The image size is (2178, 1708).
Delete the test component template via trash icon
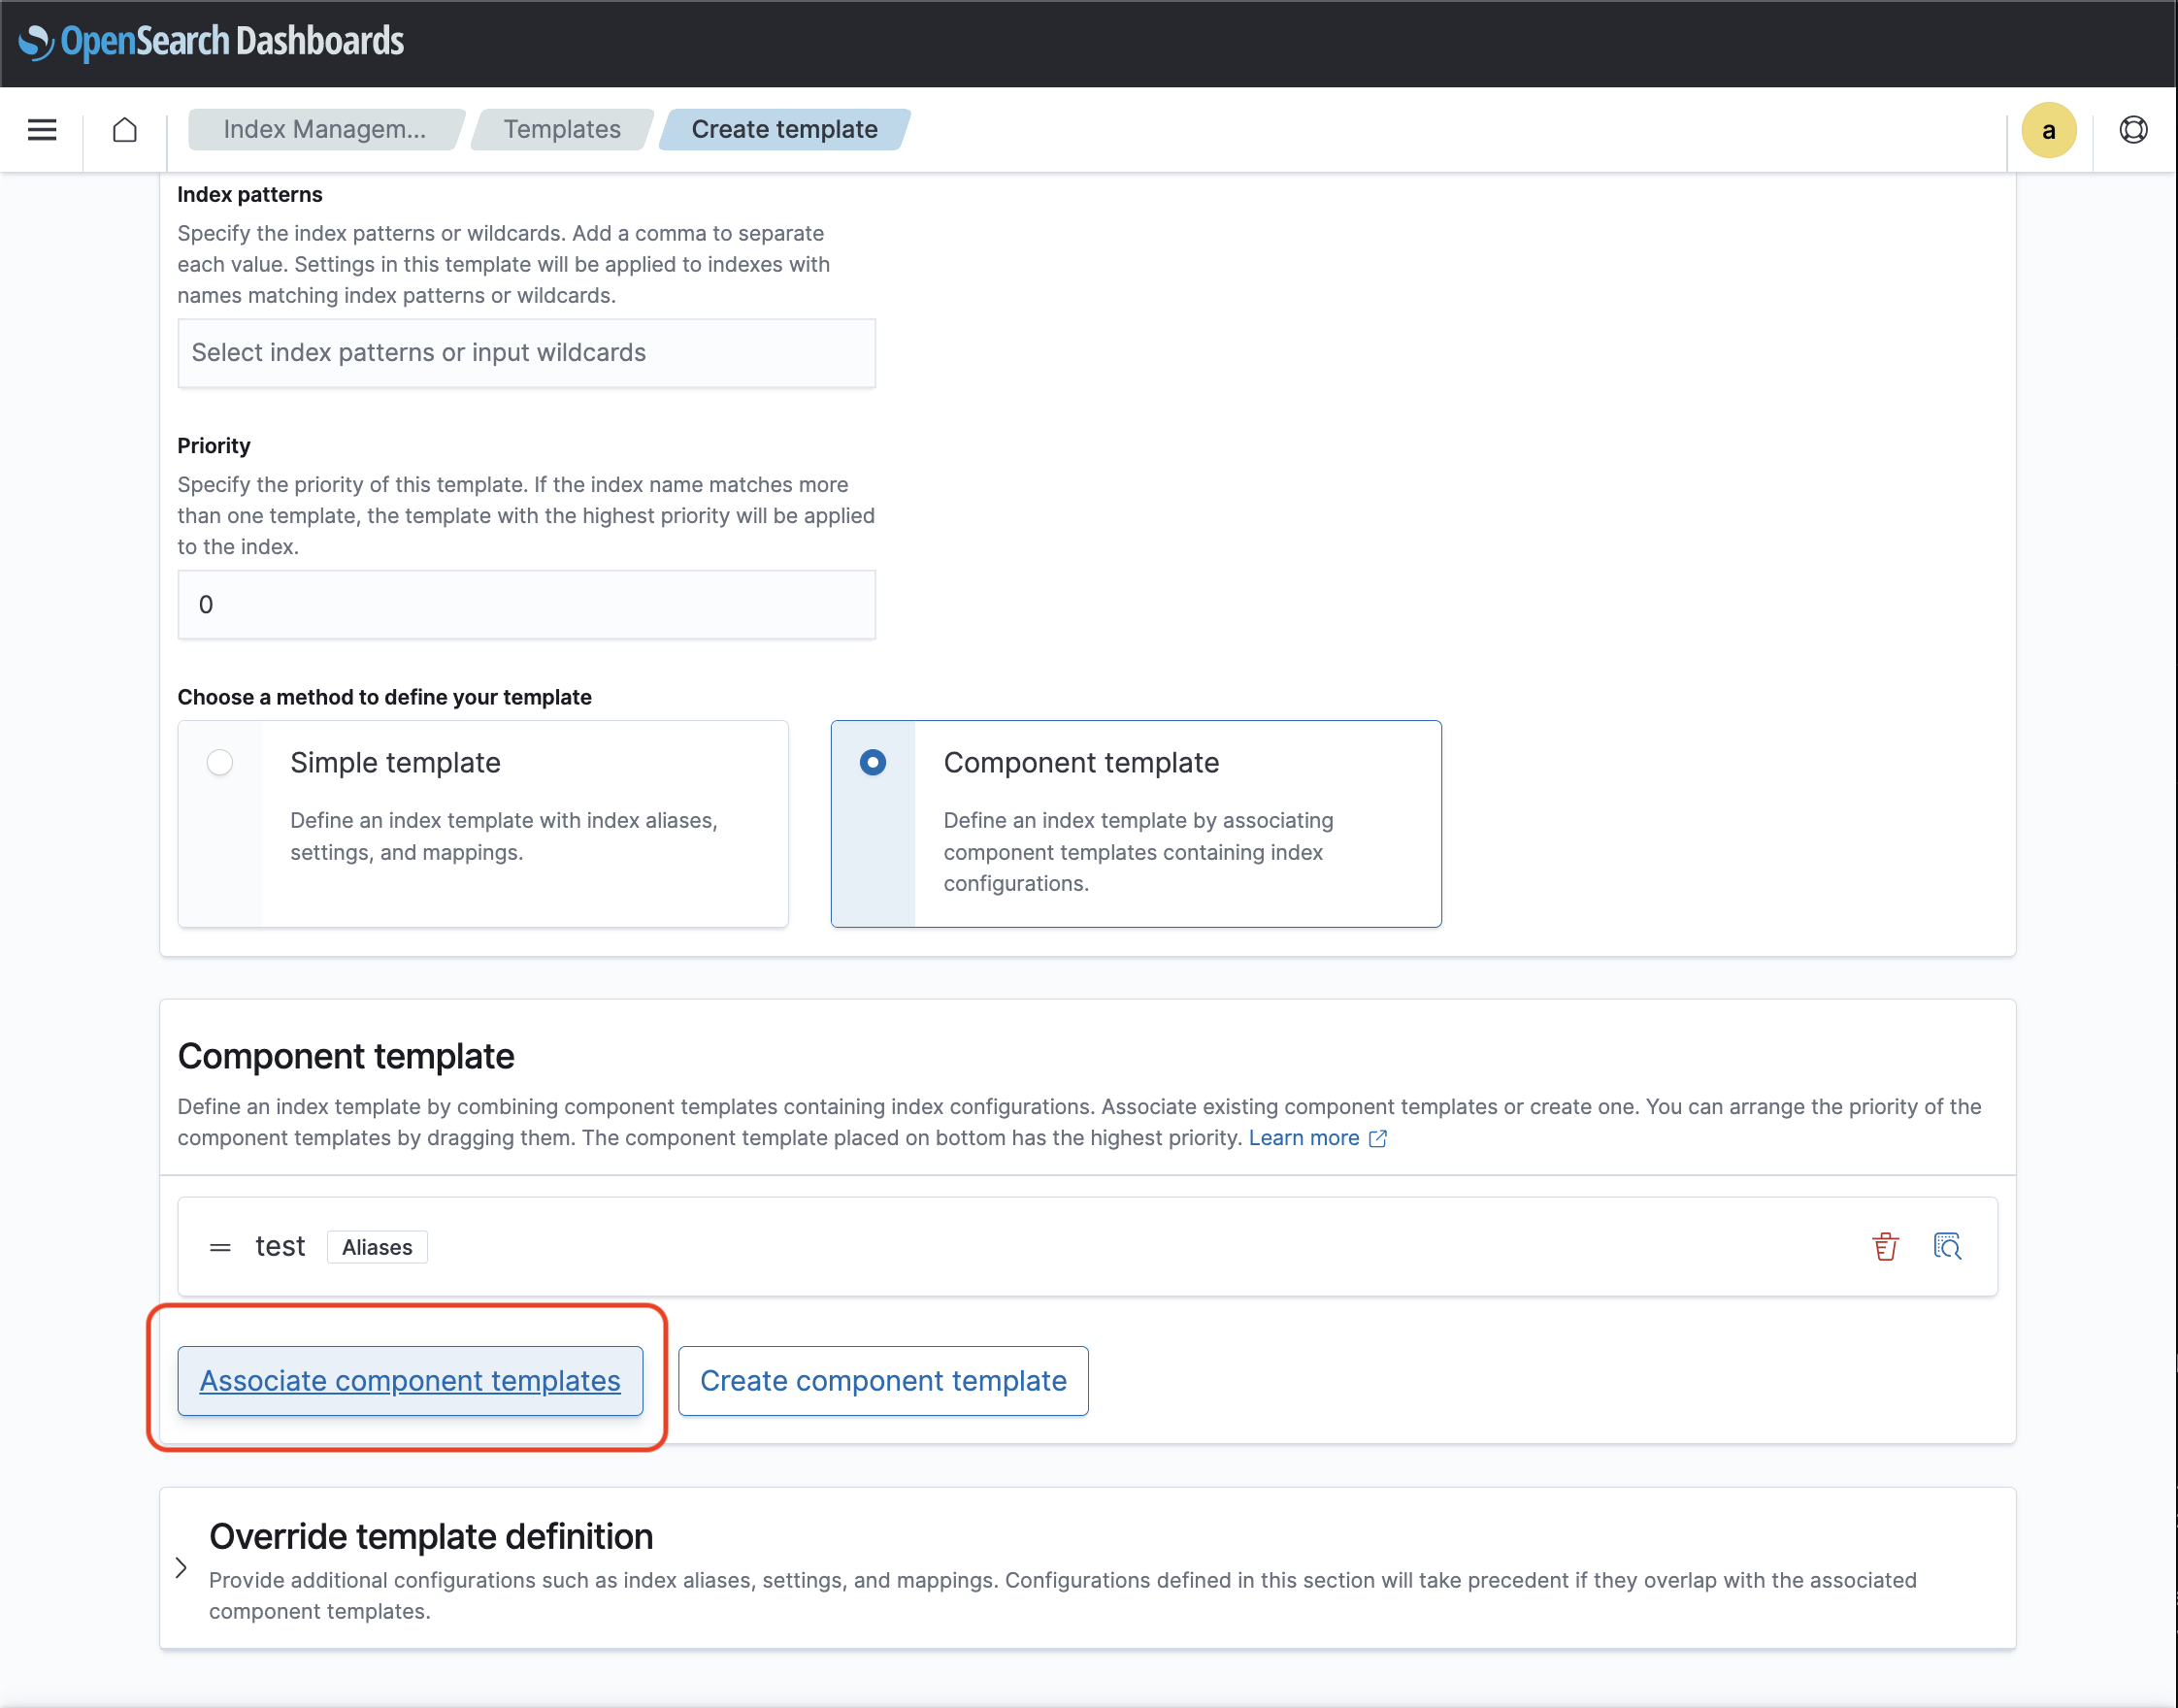point(1884,1246)
